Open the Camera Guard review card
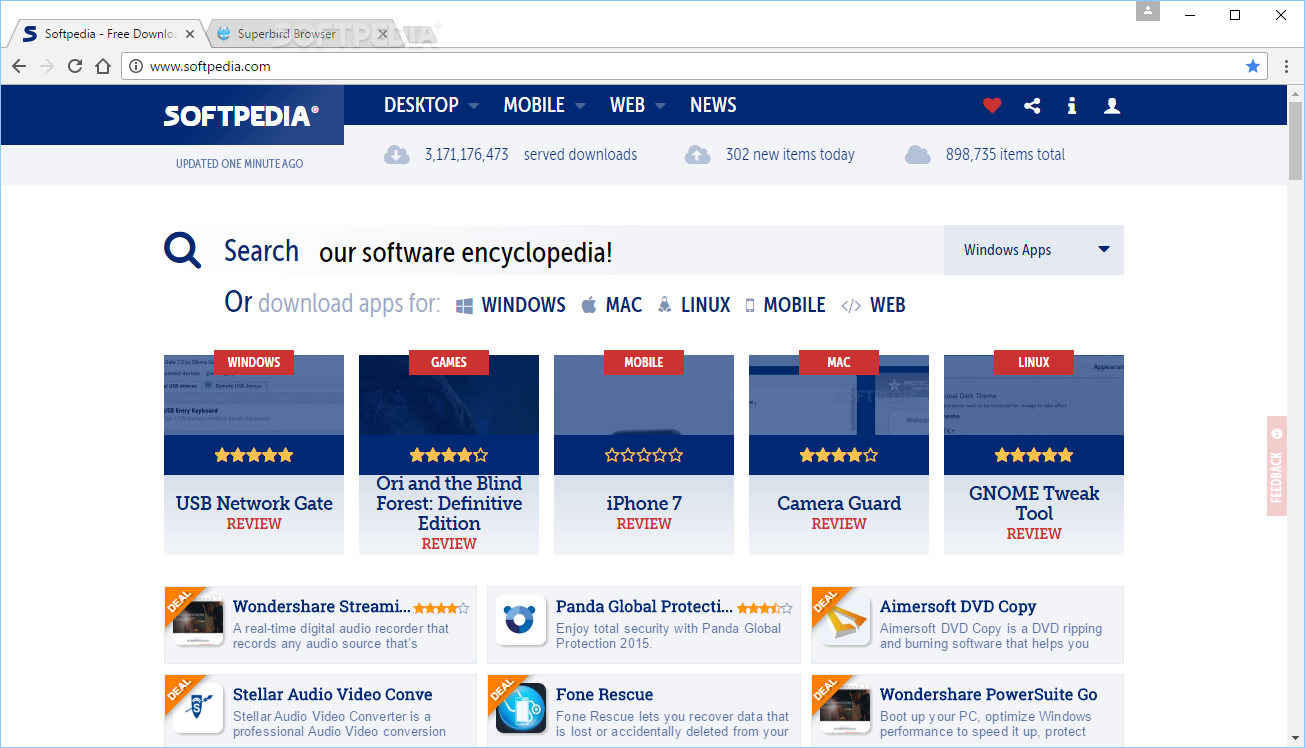 coord(839,455)
